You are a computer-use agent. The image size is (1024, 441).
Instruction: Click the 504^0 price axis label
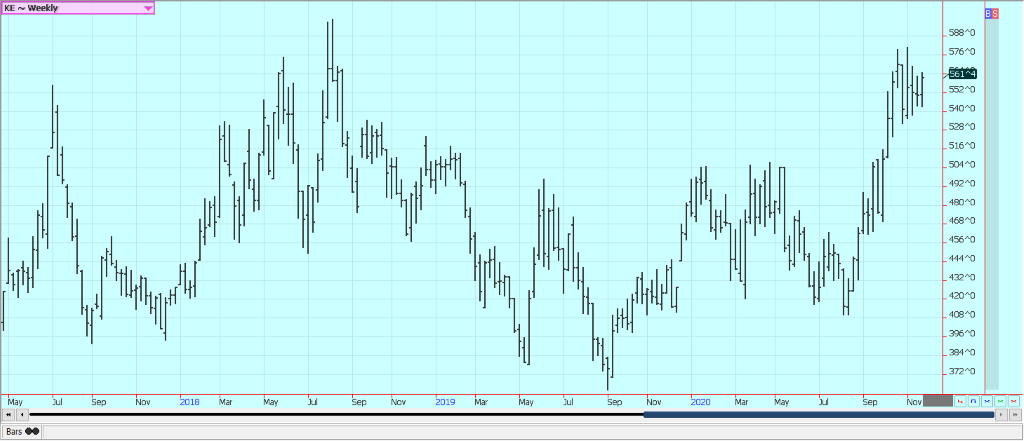coord(962,165)
